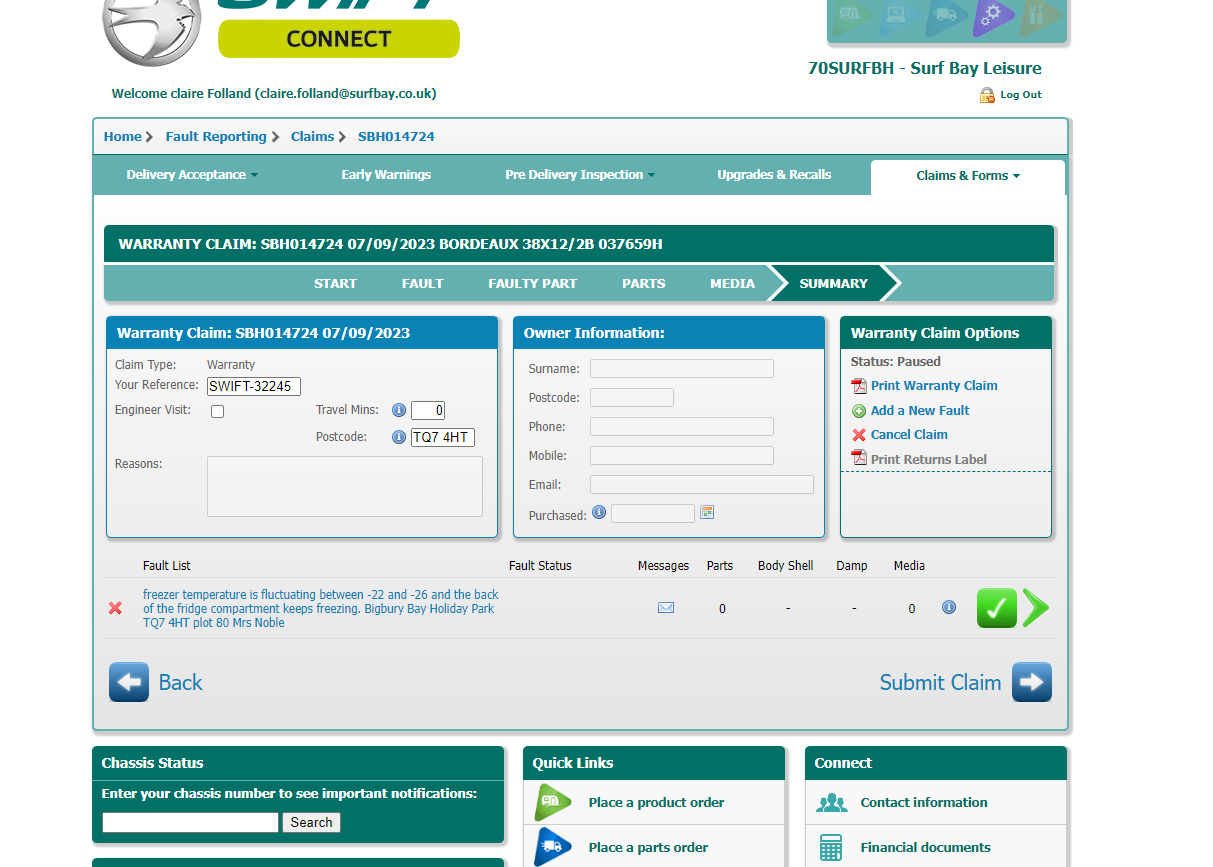Click the Cancel Claim link

(x=909, y=435)
